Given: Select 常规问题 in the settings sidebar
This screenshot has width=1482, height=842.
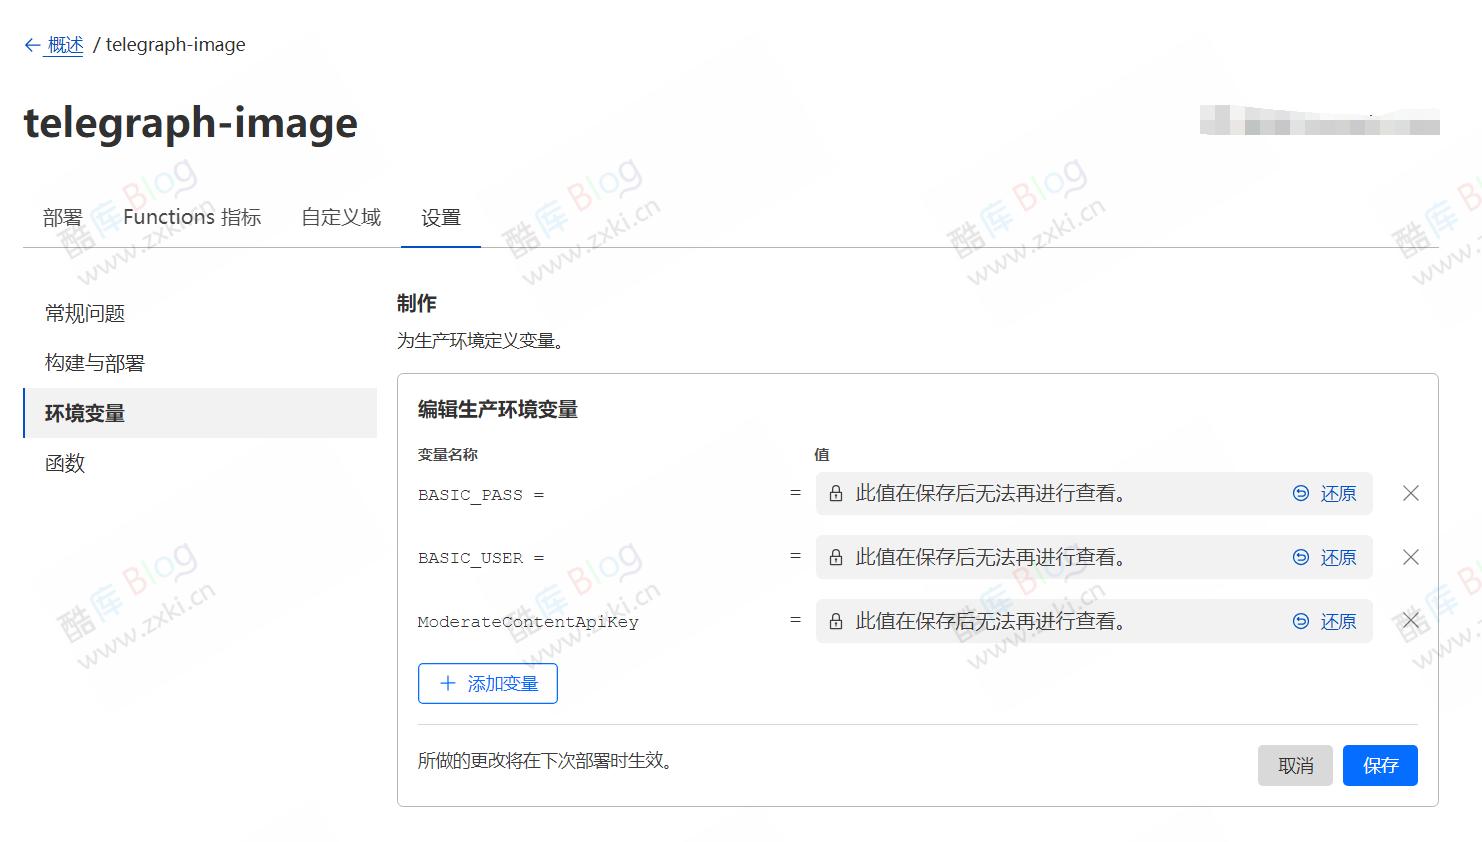Looking at the screenshot, I should tap(84, 313).
